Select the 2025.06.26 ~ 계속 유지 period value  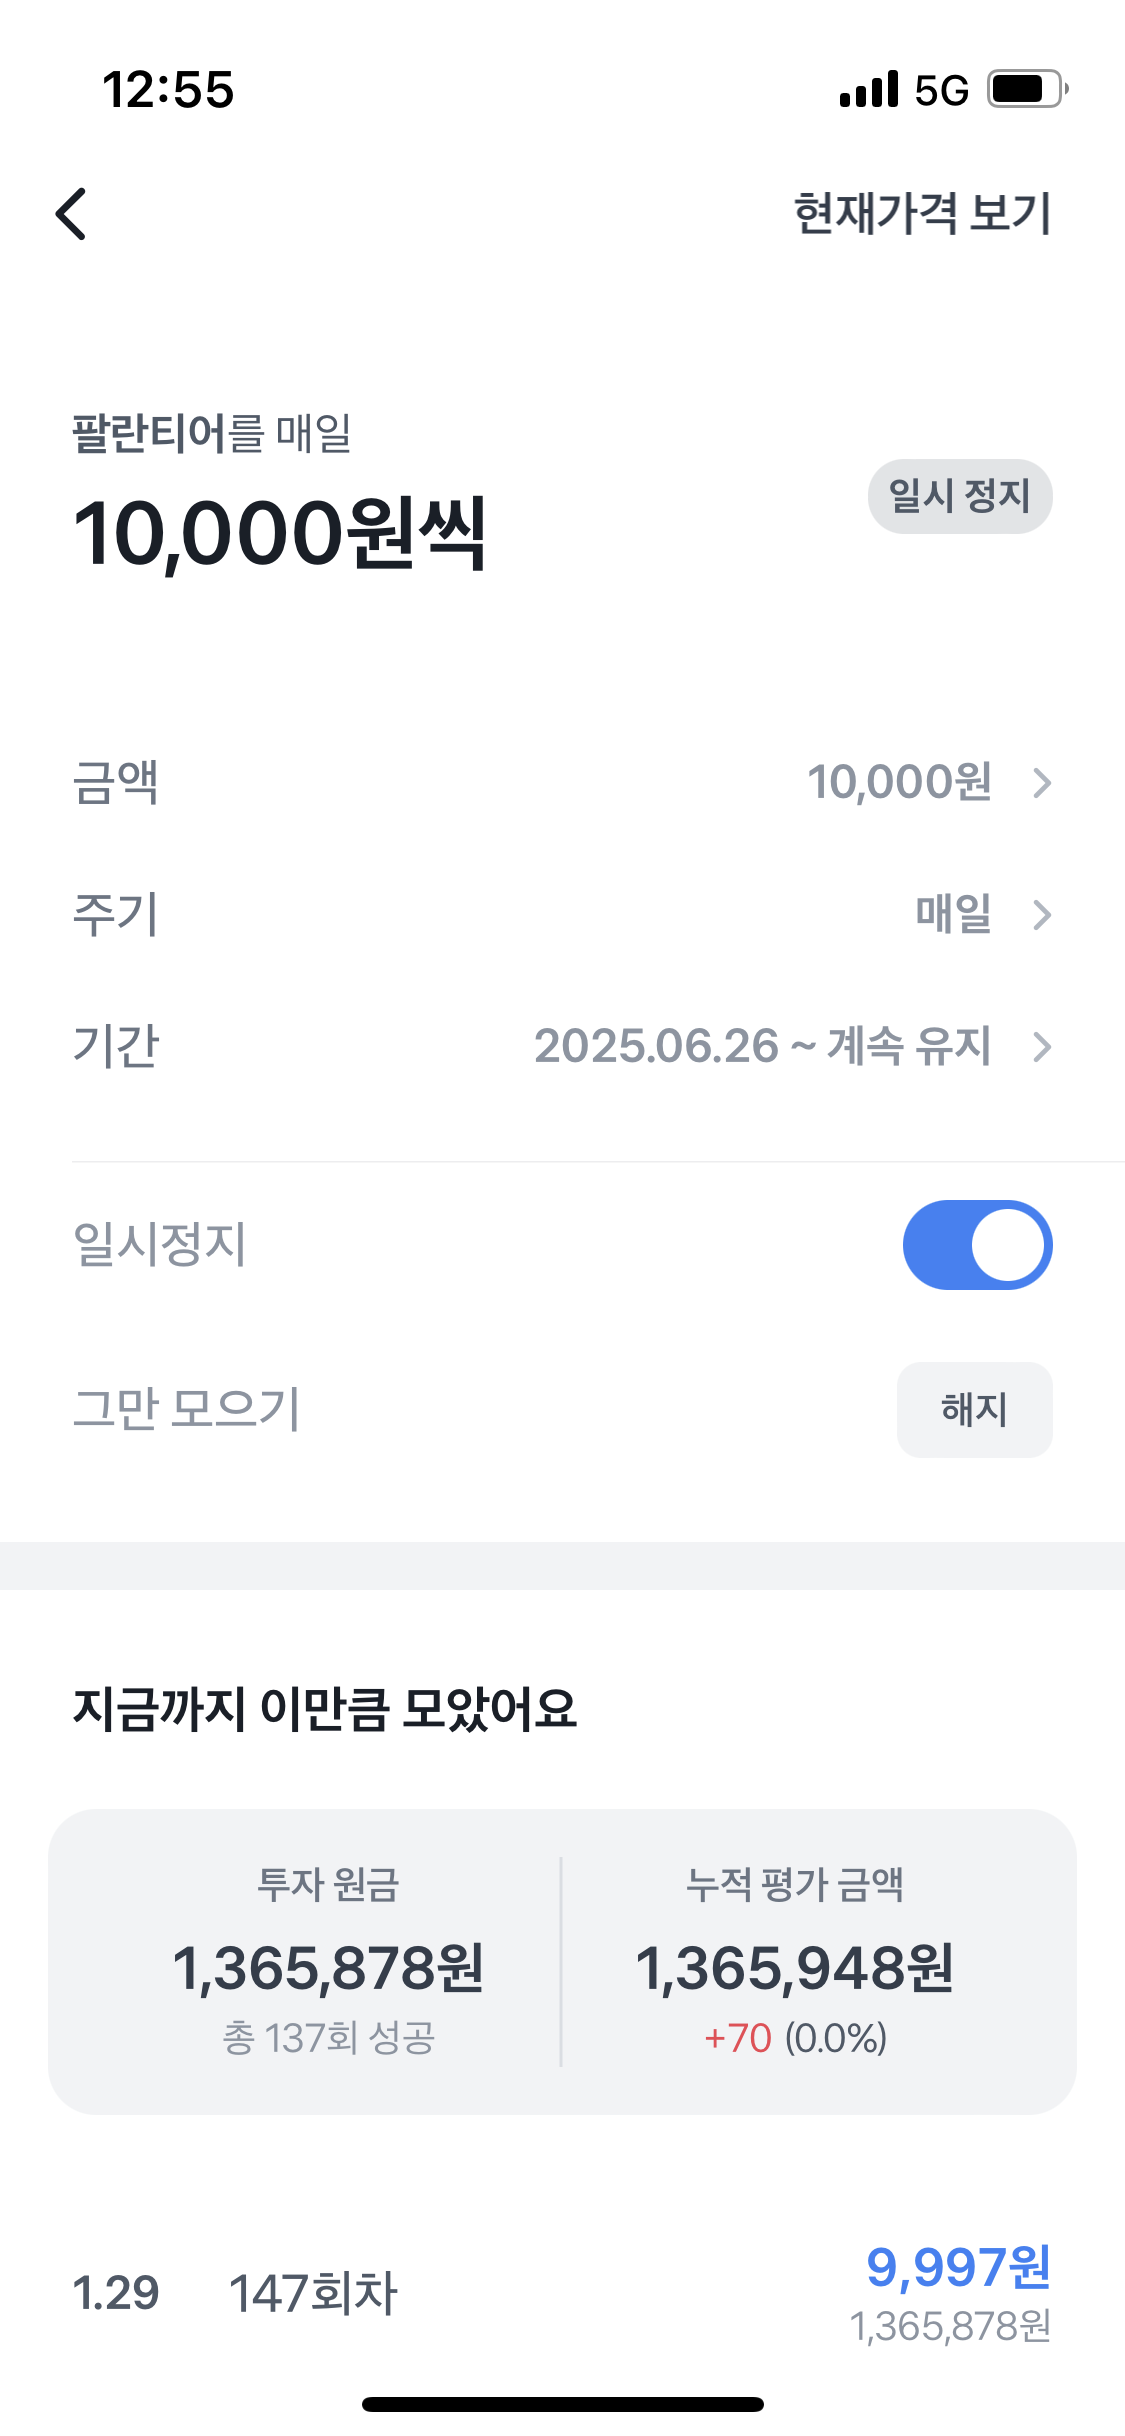tap(762, 1046)
